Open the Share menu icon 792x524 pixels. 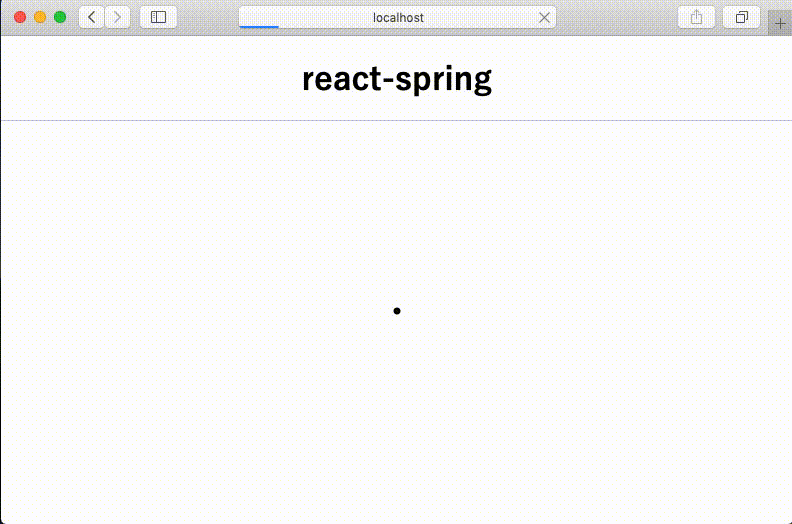point(696,17)
